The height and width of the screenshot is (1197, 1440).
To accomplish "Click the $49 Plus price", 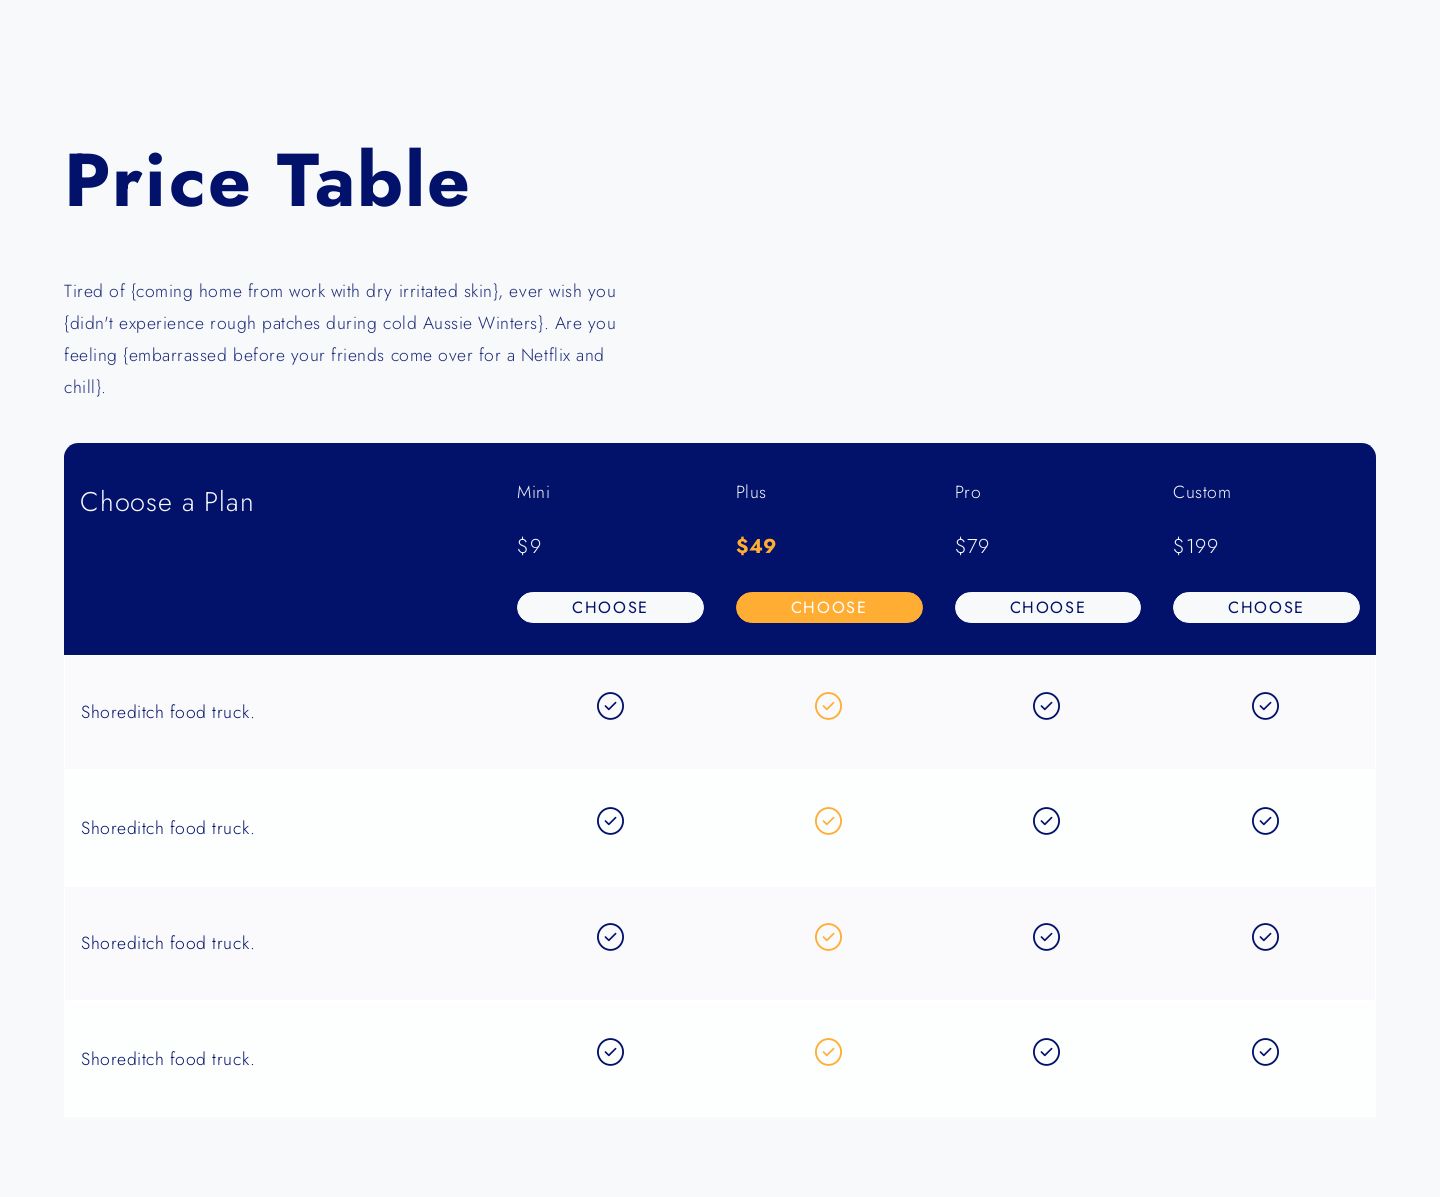I will pos(756,546).
